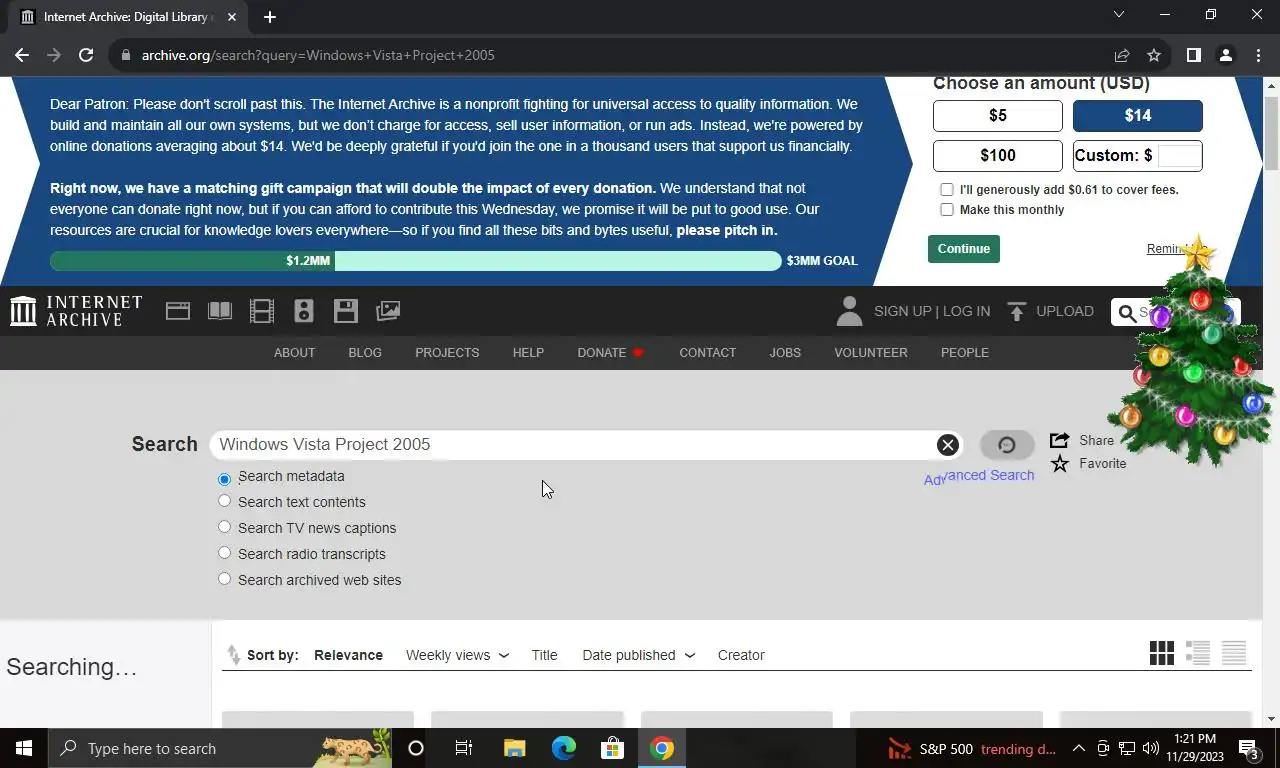Open PROJECTS menu item

[x=447, y=353]
